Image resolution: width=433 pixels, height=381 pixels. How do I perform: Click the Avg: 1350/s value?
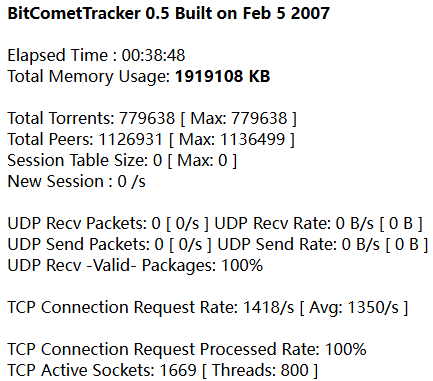click(x=354, y=307)
